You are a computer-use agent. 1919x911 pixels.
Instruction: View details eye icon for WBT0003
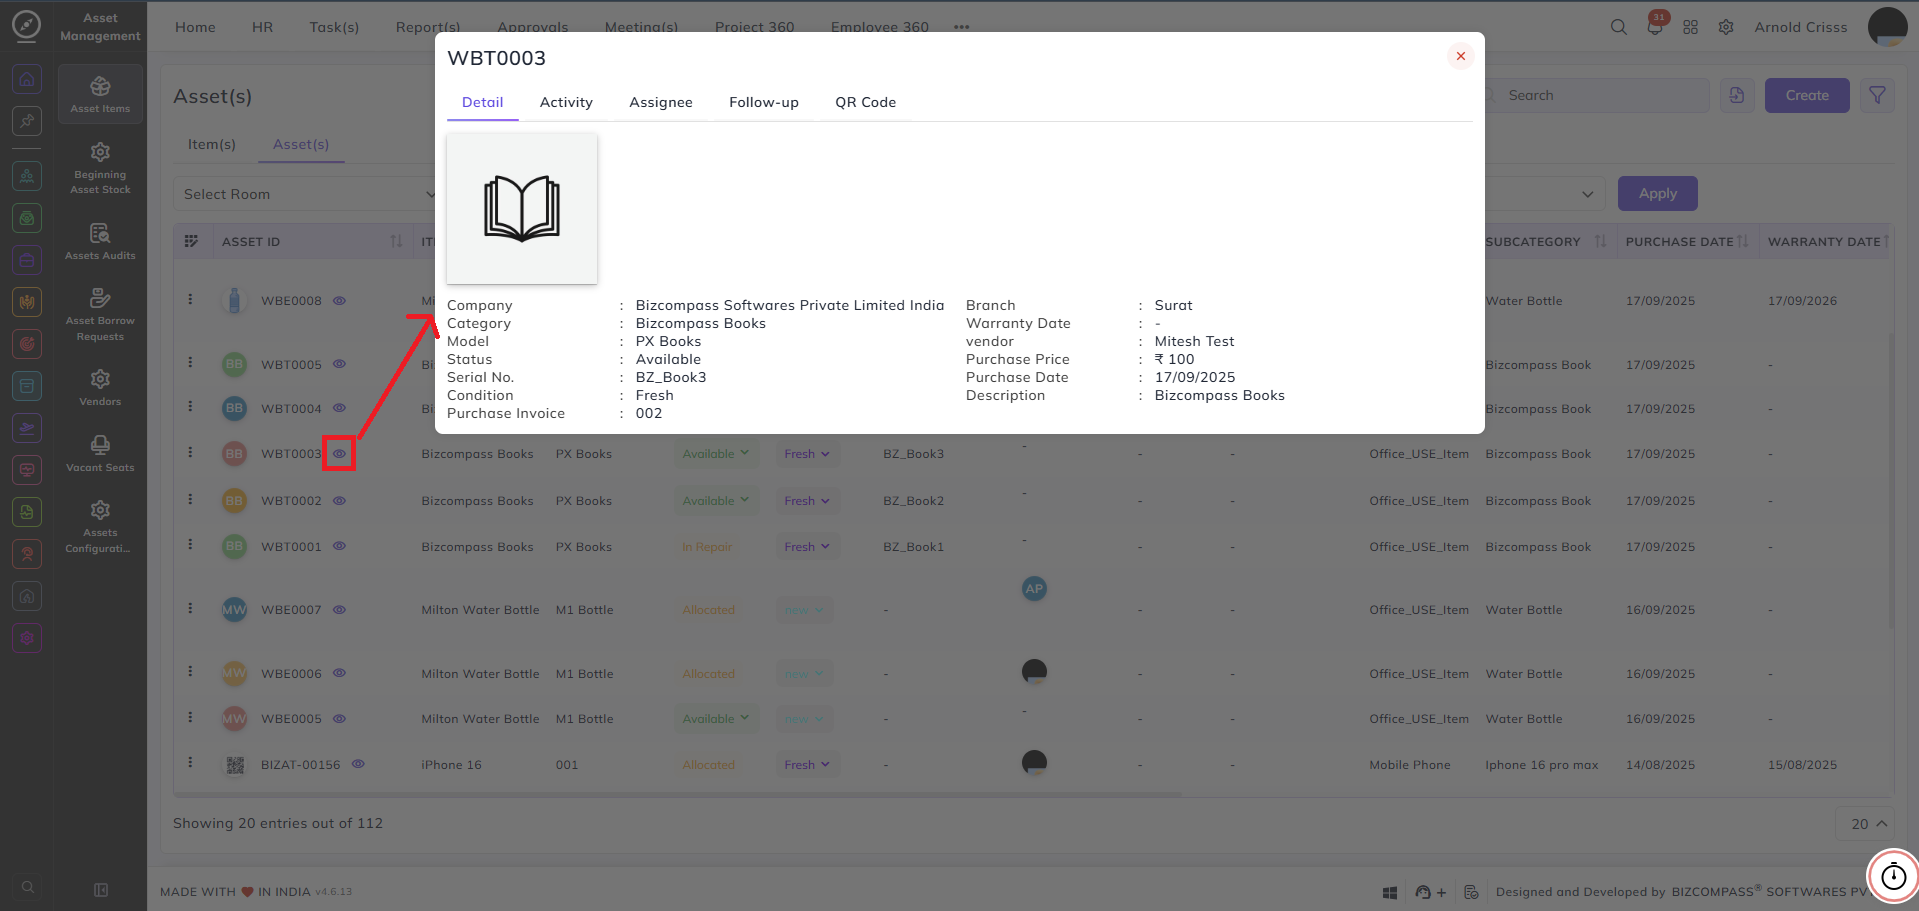click(x=339, y=453)
